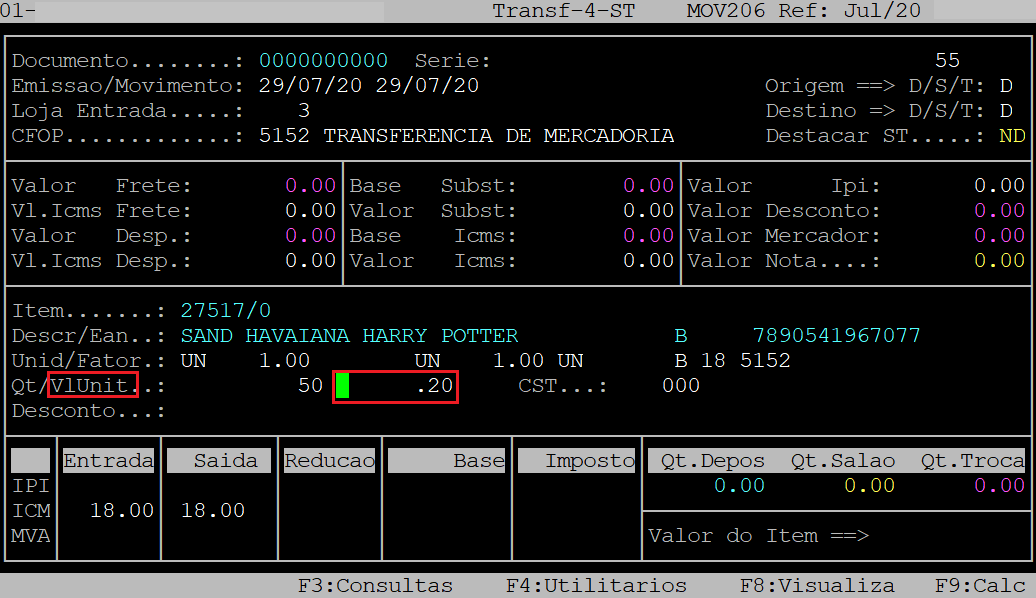Click the Valor Nota total field
Screen dimensions: 1036x598
click(999, 261)
